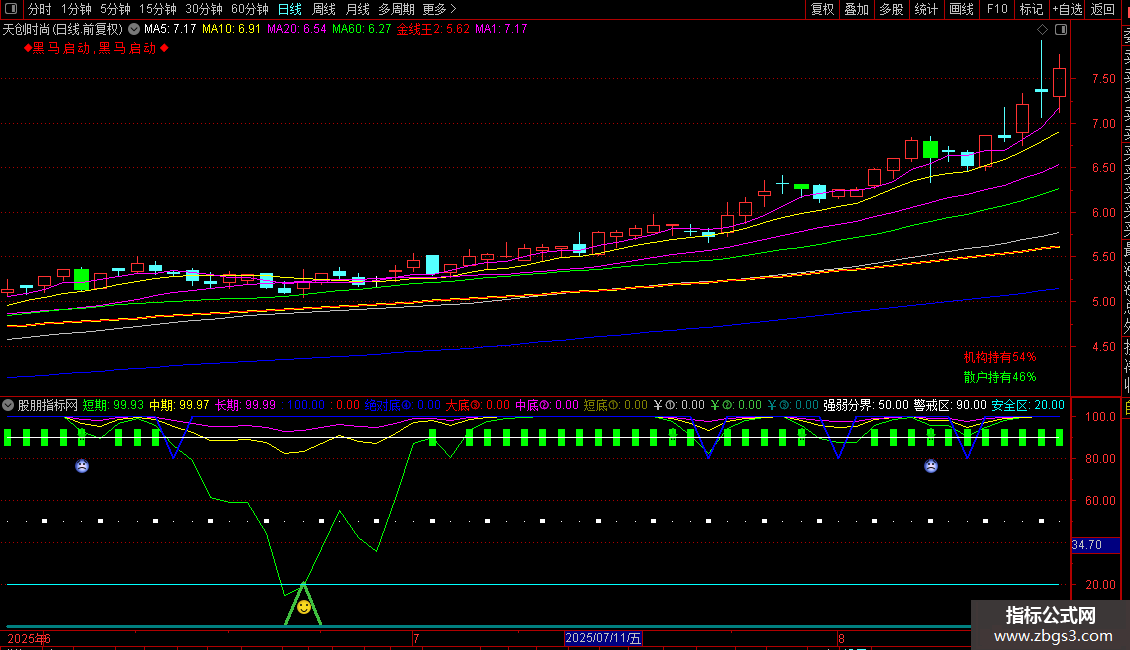This screenshot has width=1130, height=650.
Task: Click the 强弱分界: 50.00 value
Action: pyautogui.click(x=866, y=406)
